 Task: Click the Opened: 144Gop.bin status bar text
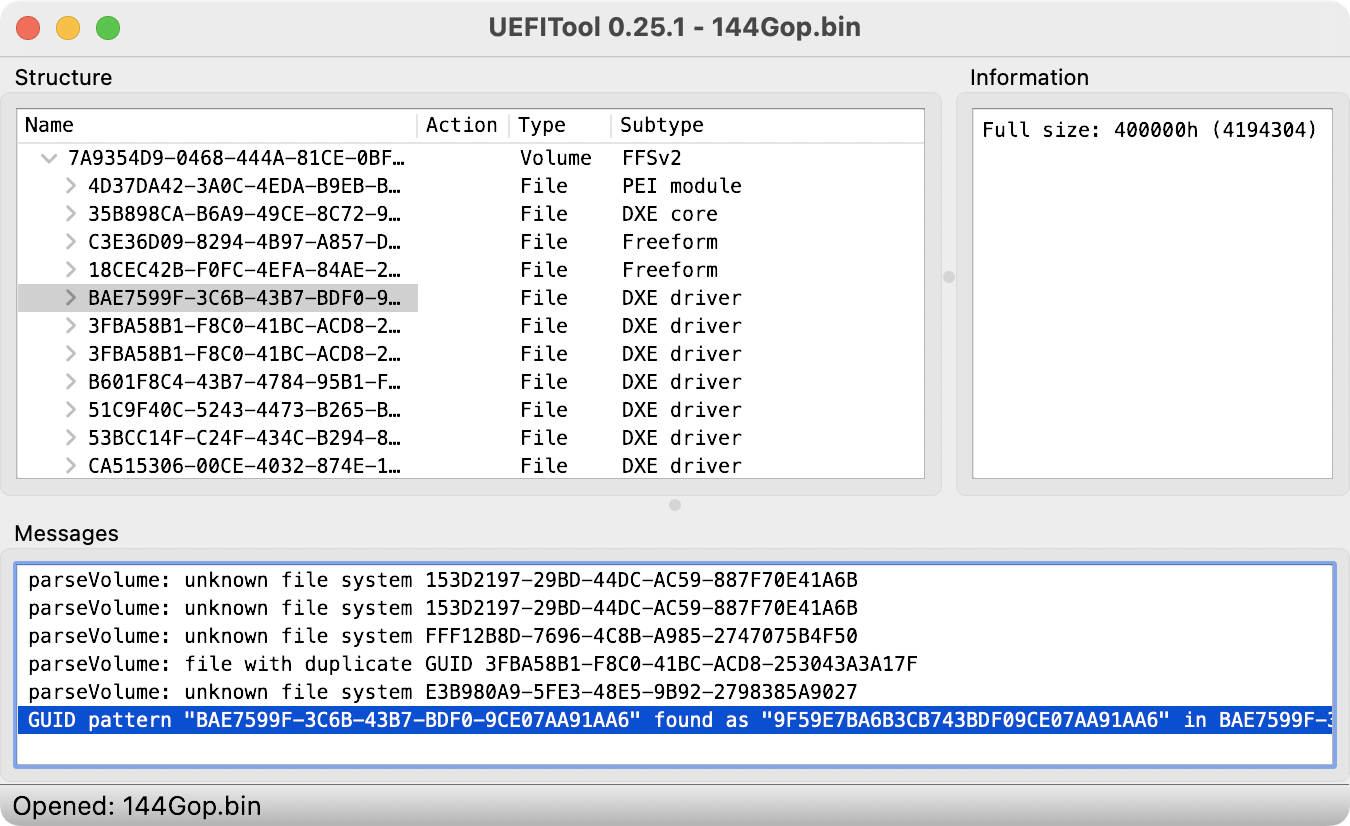tap(137, 806)
